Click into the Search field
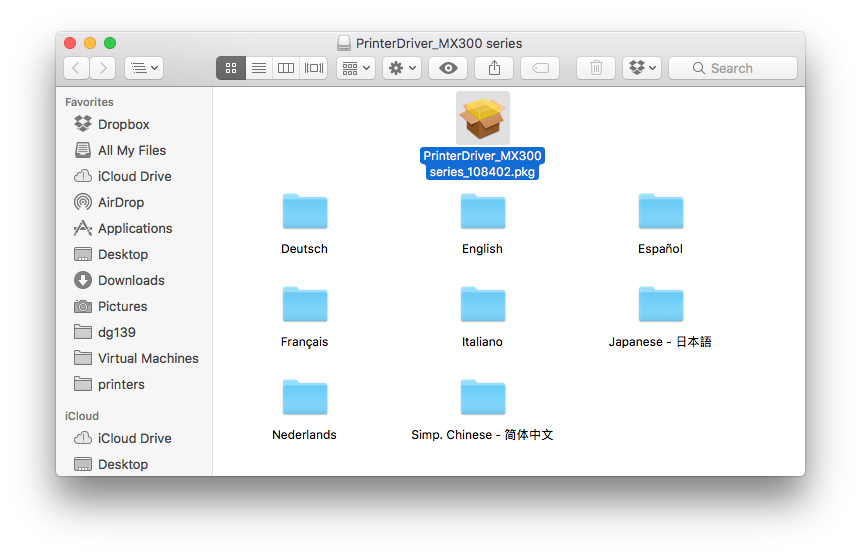Screen dimensions: 861x556 [733, 68]
